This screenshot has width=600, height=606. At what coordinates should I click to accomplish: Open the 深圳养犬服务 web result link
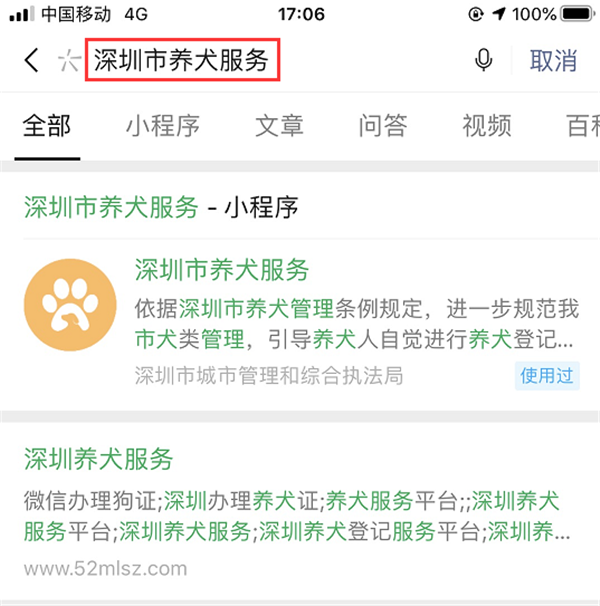tap(98, 459)
